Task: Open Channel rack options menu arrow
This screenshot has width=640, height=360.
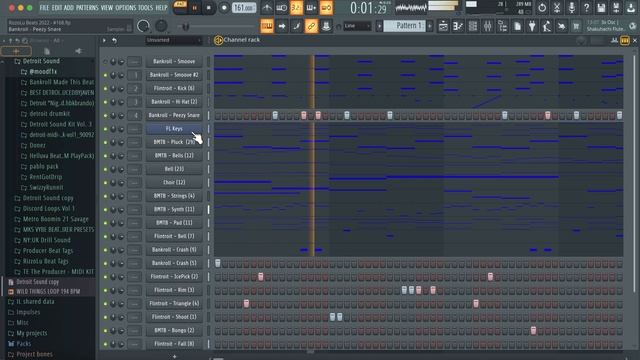Action: (104, 40)
